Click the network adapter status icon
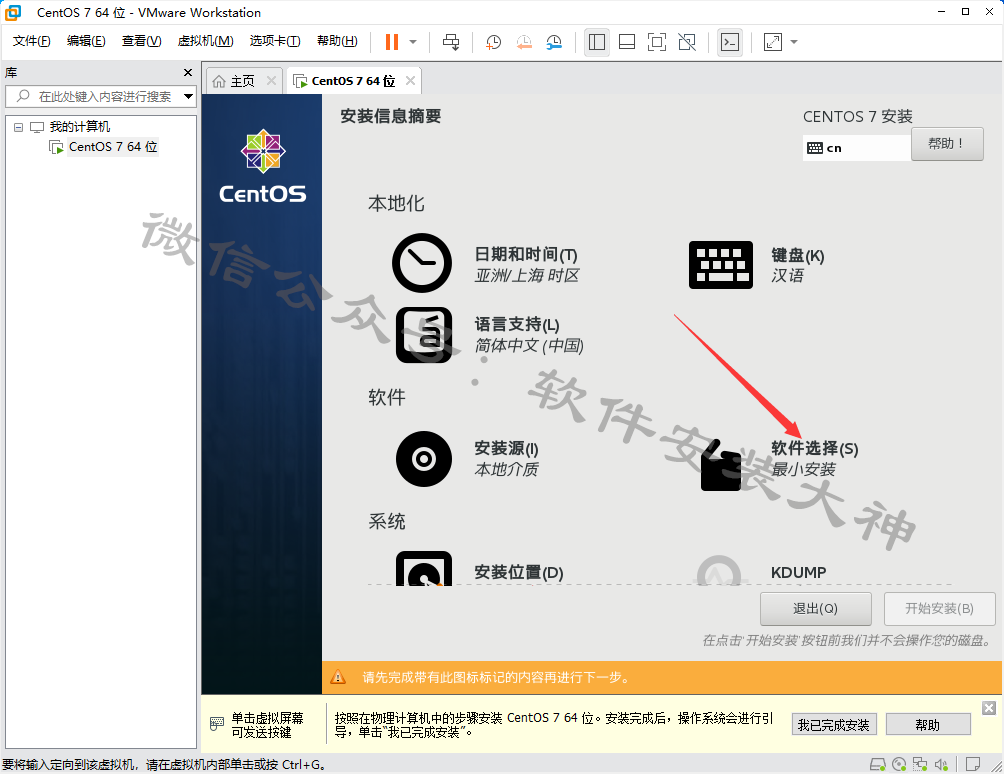Image resolution: width=1004 pixels, height=774 pixels. point(920,764)
